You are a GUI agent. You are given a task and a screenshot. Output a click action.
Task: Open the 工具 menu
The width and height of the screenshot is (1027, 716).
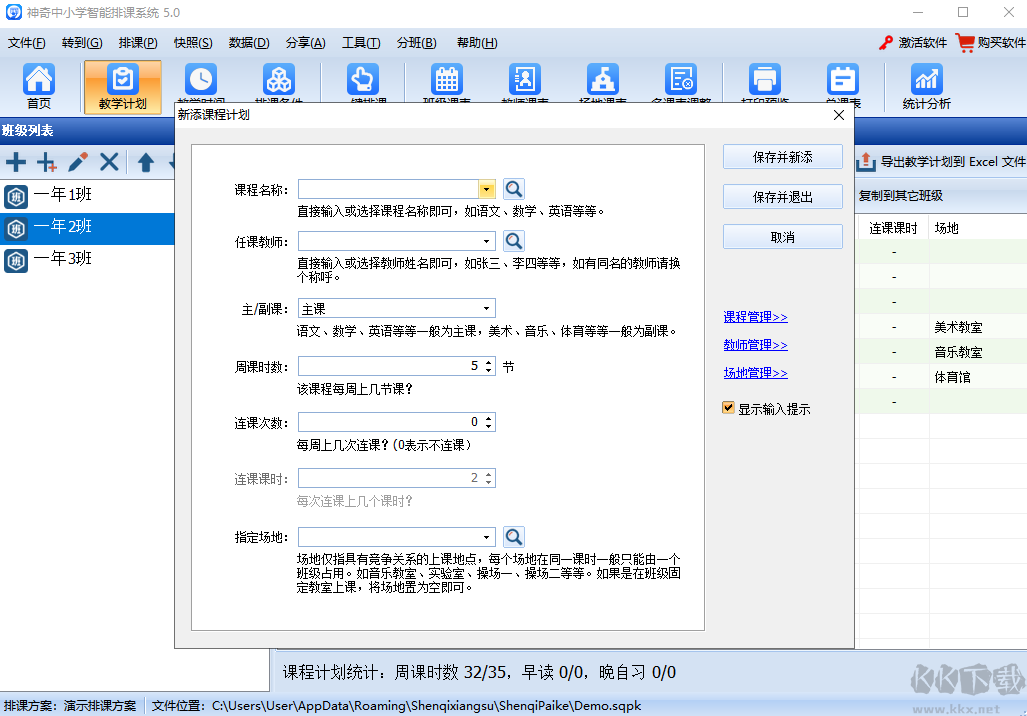[x=360, y=42]
